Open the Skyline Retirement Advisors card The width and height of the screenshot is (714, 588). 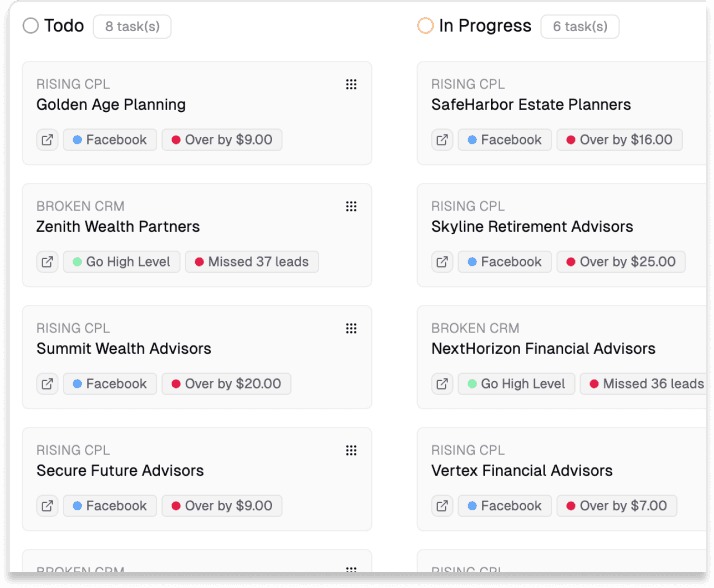(532, 227)
